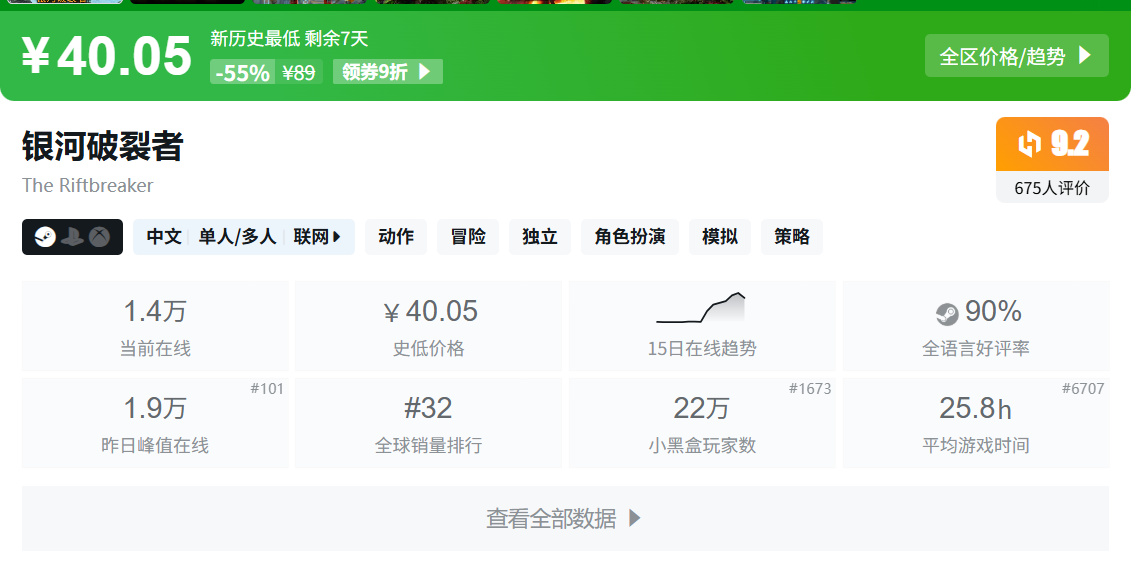Click the #6707 rank tag
The height and width of the screenshot is (569, 1136).
pos(1083,389)
